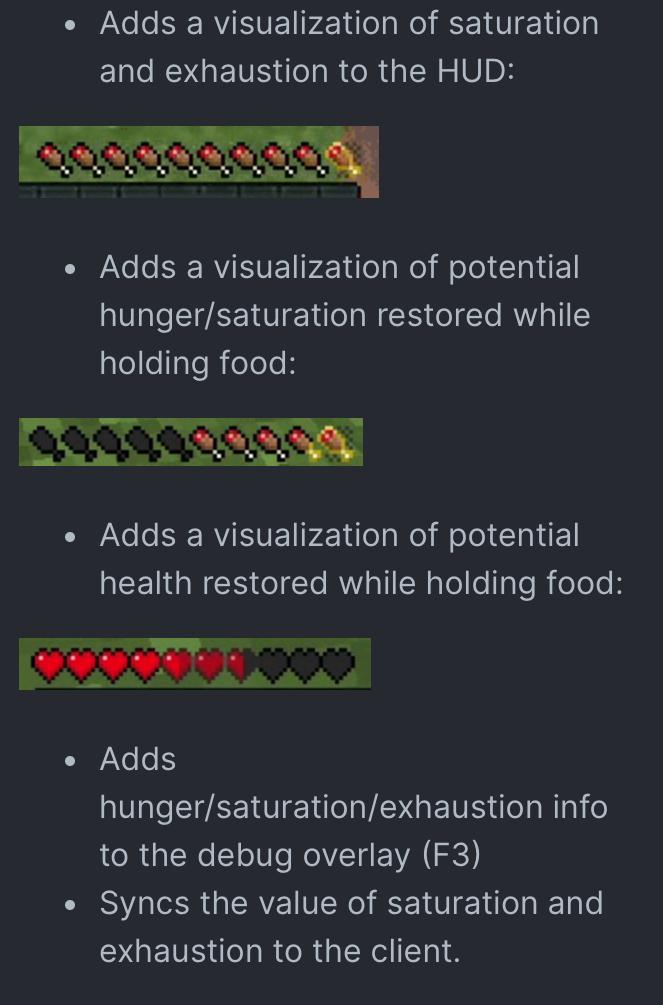
Task: Select the half-filled heart in the health bar
Action: tap(241, 665)
